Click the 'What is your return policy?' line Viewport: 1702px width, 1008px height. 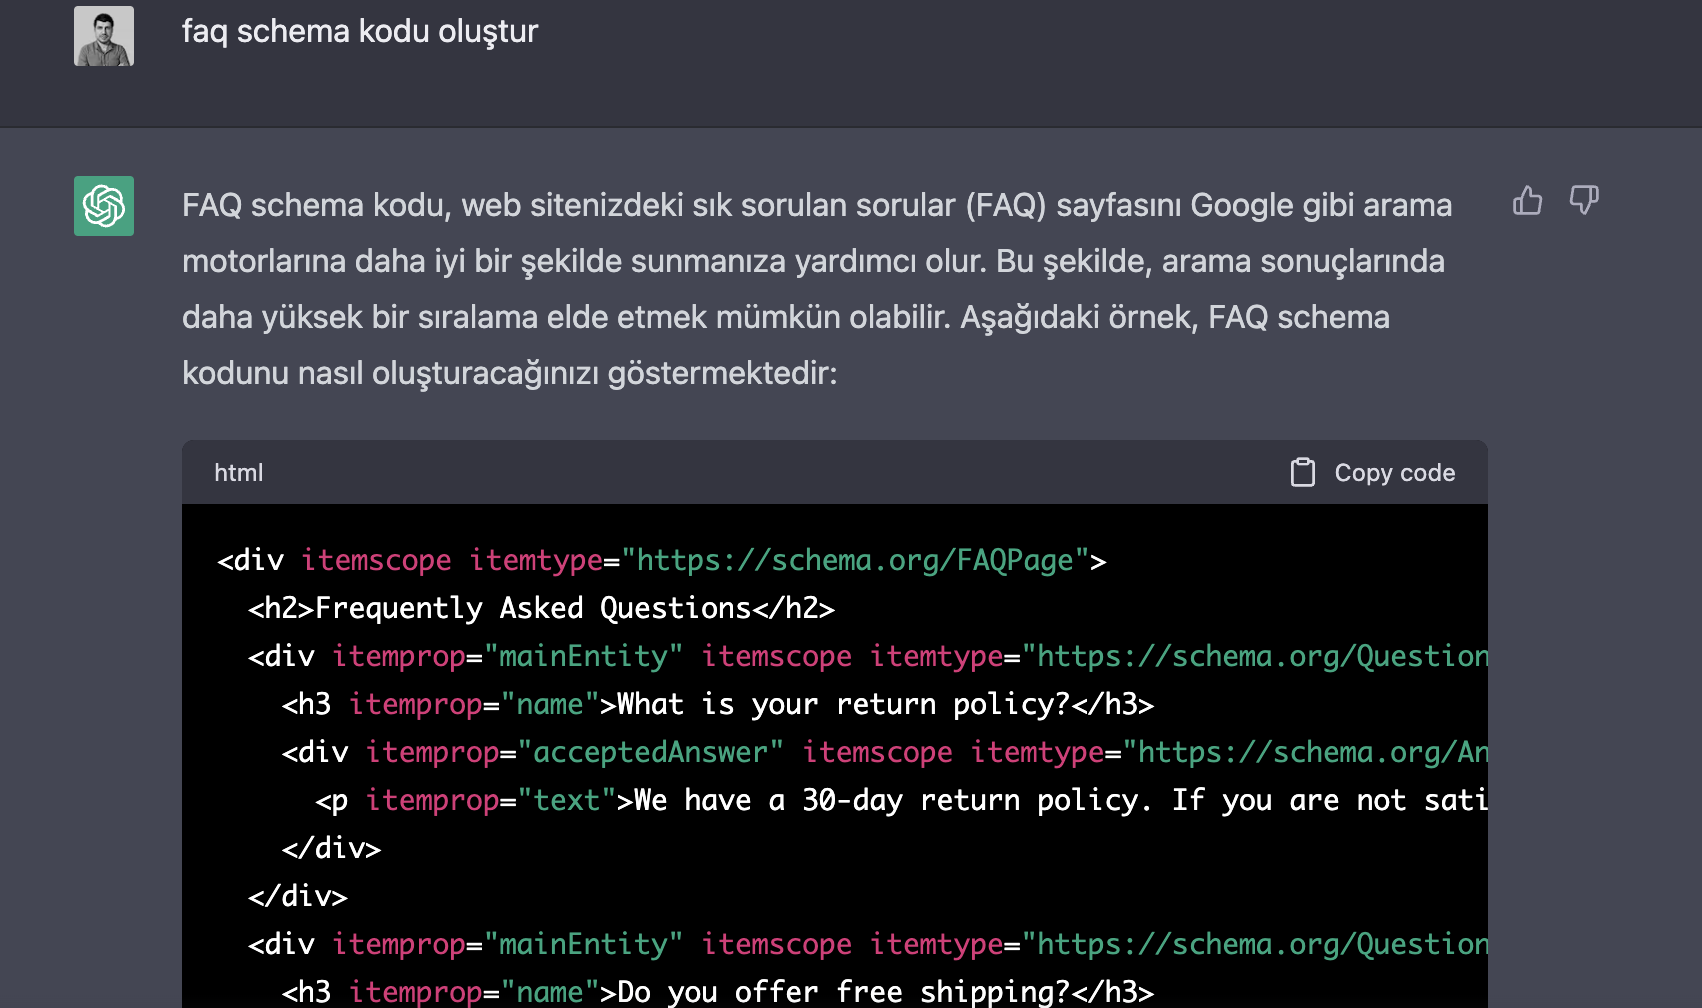(717, 705)
